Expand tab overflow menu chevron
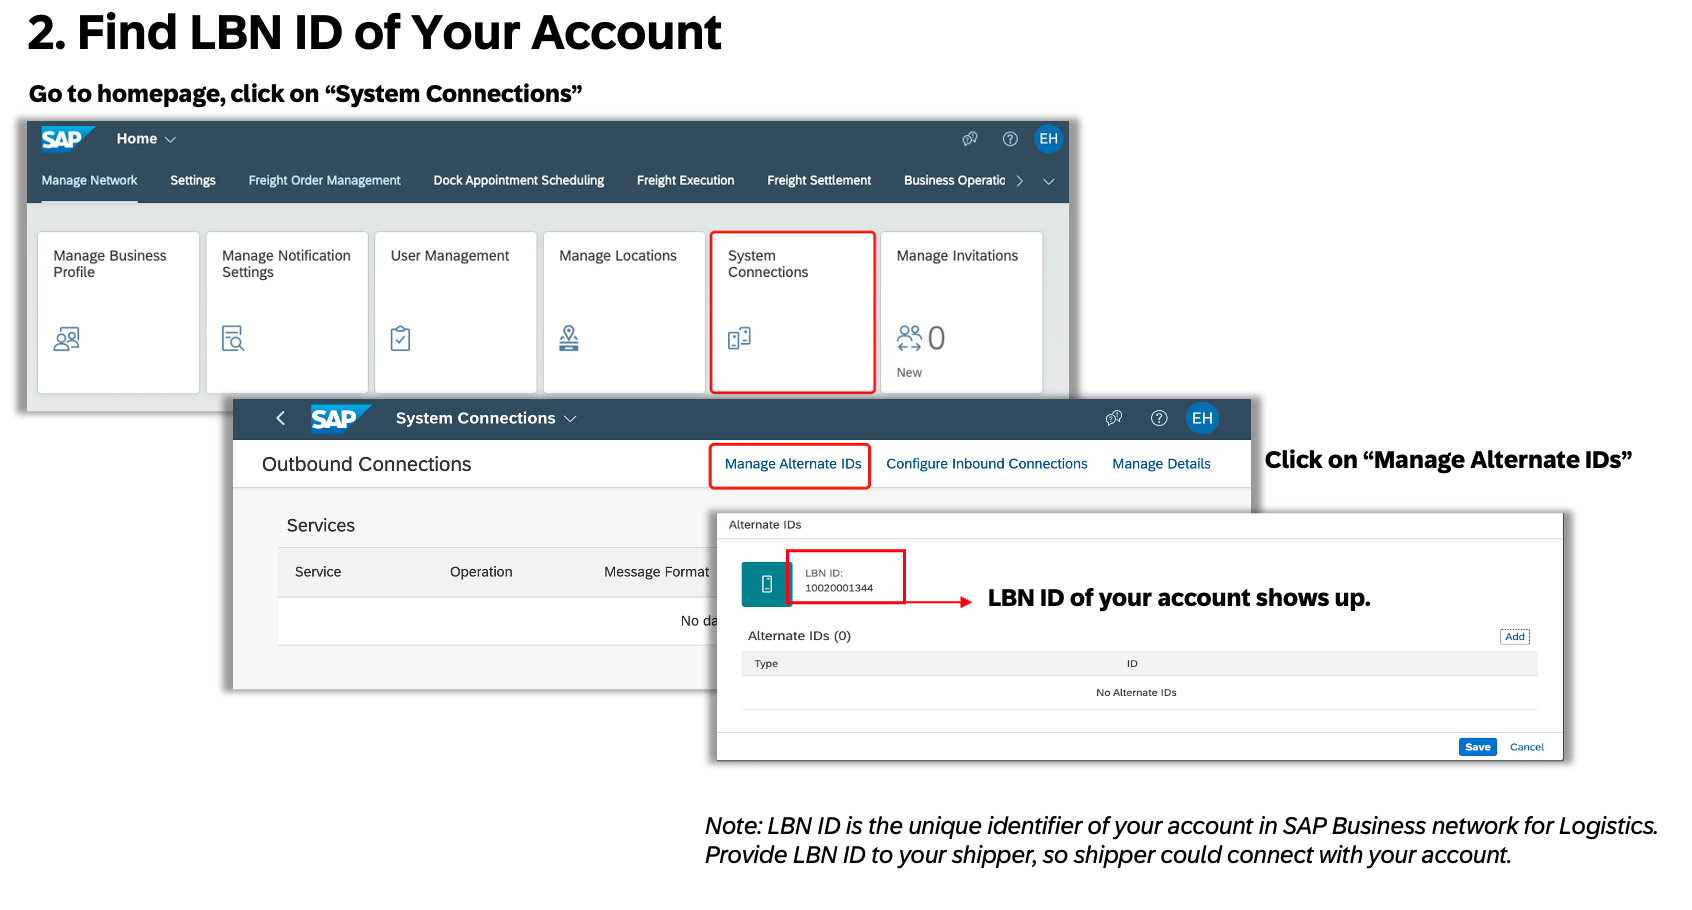Screen dimensions: 1692x910 (x=1049, y=181)
